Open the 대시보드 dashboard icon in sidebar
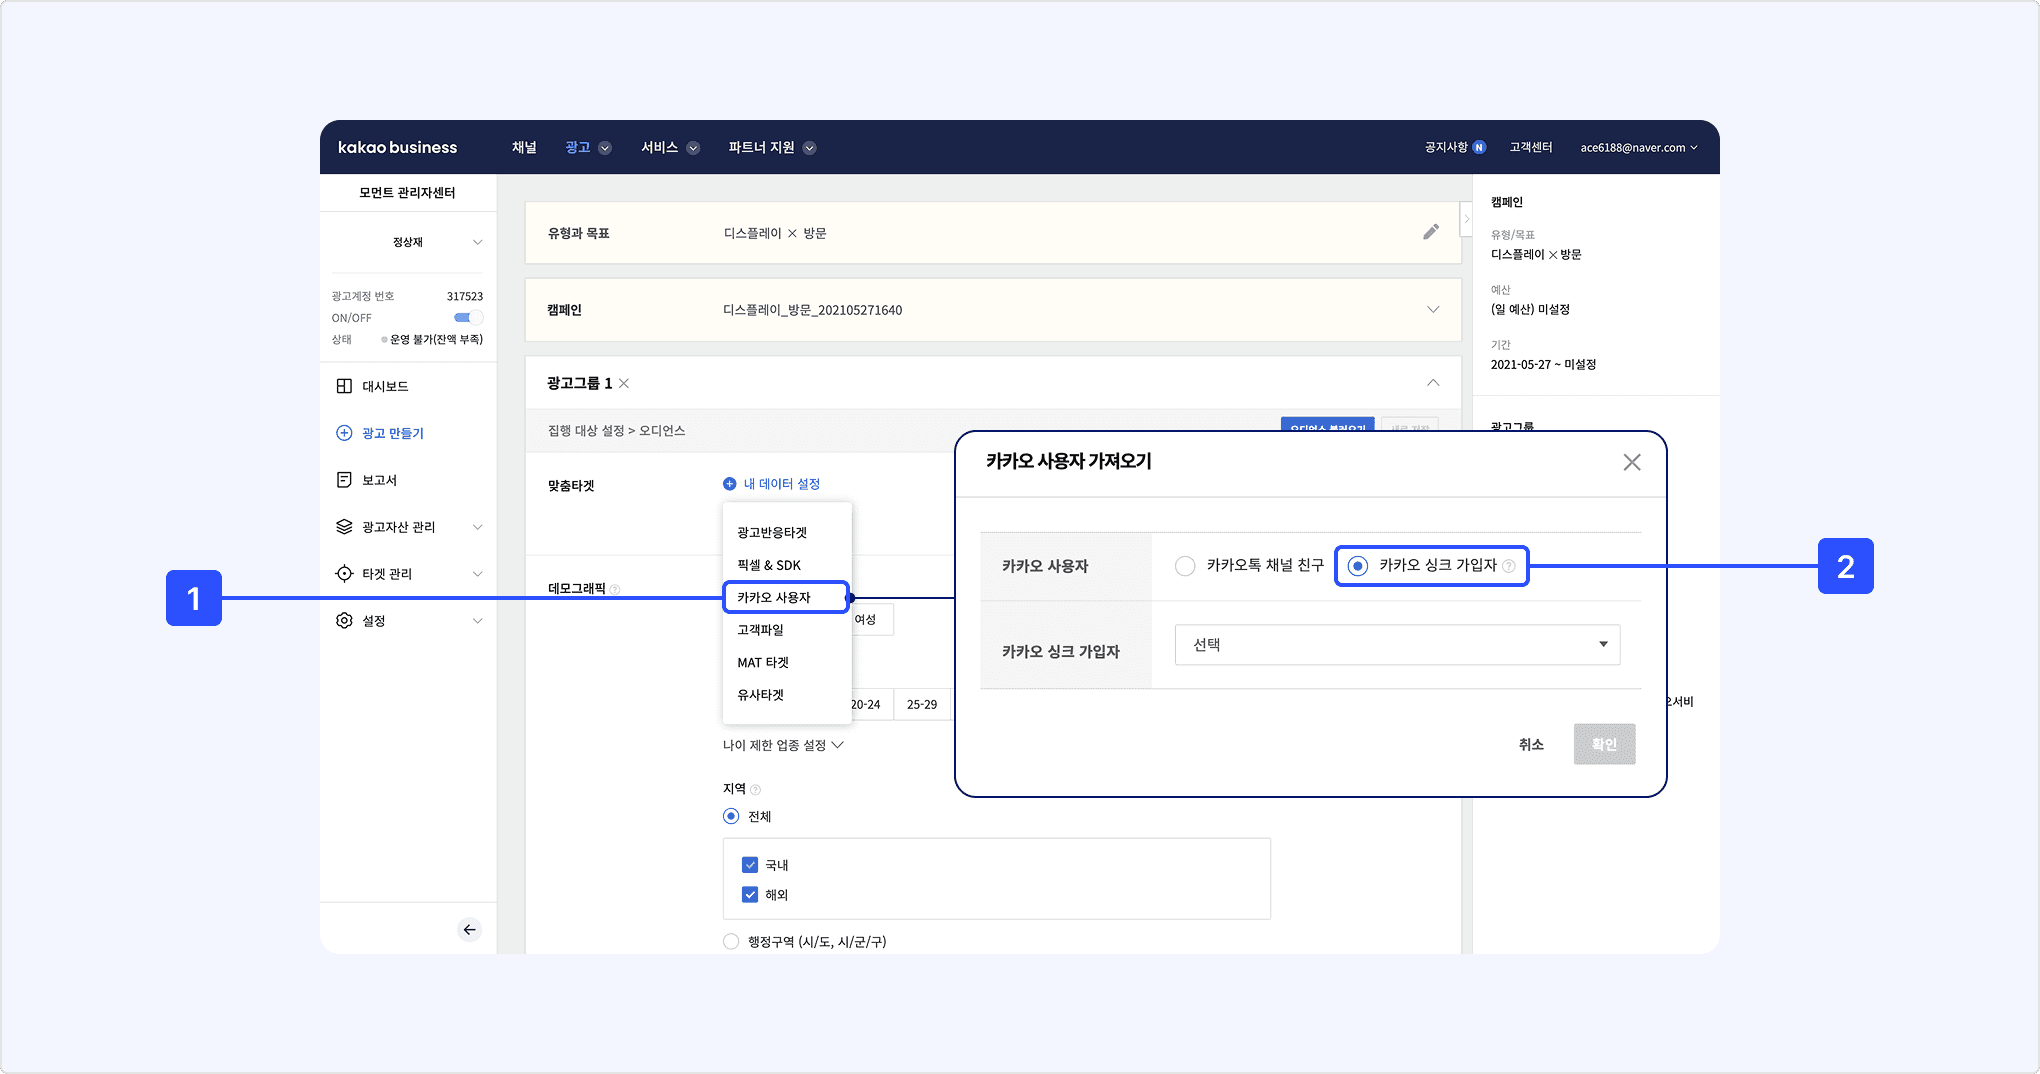 [x=344, y=386]
